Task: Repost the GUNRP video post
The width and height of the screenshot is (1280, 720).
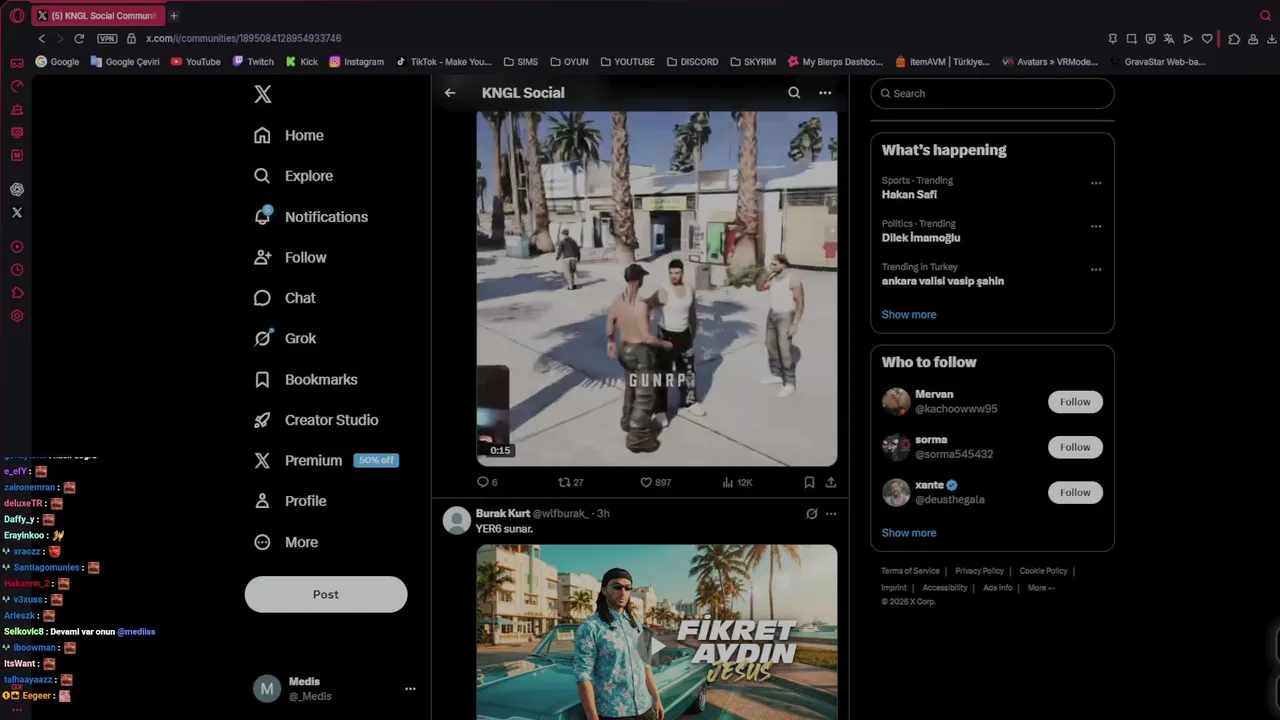Action: pyautogui.click(x=570, y=482)
